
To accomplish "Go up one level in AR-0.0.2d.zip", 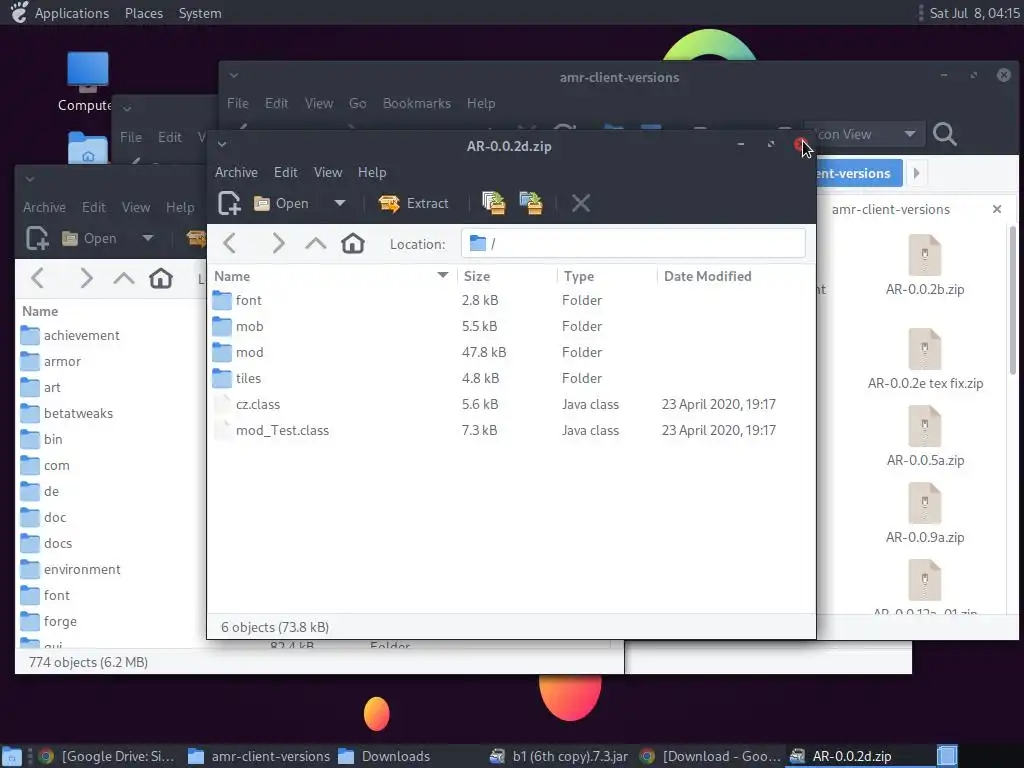I will click(x=315, y=244).
